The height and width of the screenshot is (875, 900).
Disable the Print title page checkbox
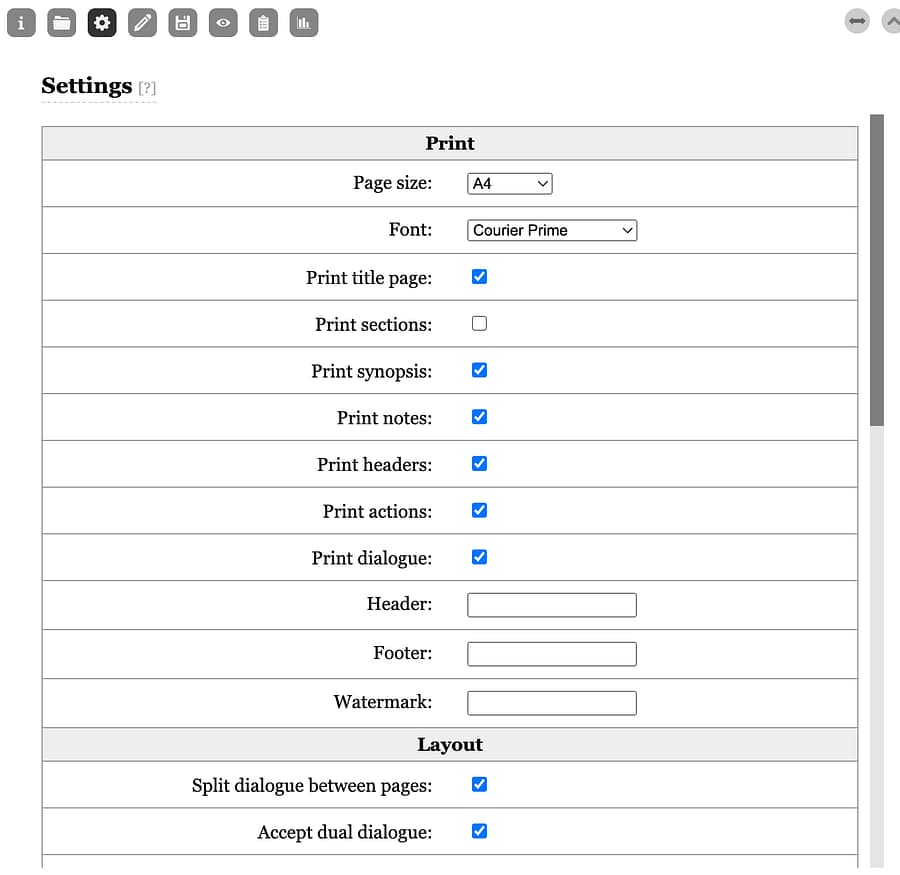[x=479, y=277]
